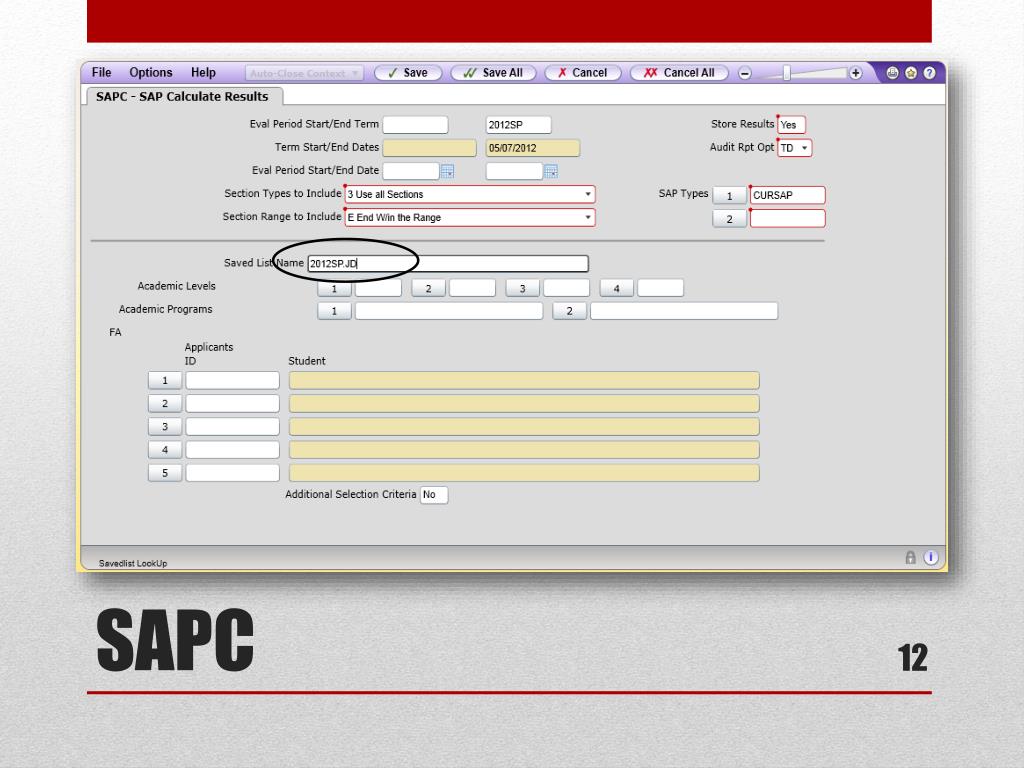Click the Student field in row 2
The width and height of the screenshot is (1024, 768).
(524, 404)
